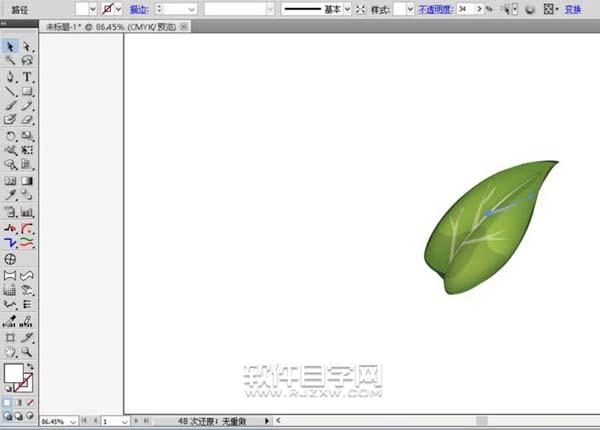Viewport: 600px width, 430px height.
Task: Open the 基本 brush definition dropdown
Action: (x=347, y=9)
